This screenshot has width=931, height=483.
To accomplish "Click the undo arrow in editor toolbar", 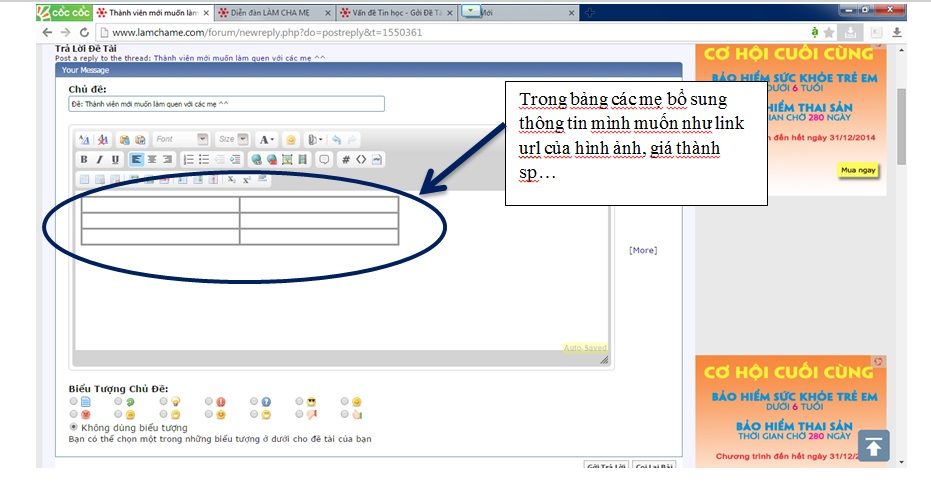I will tap(336, 139).
